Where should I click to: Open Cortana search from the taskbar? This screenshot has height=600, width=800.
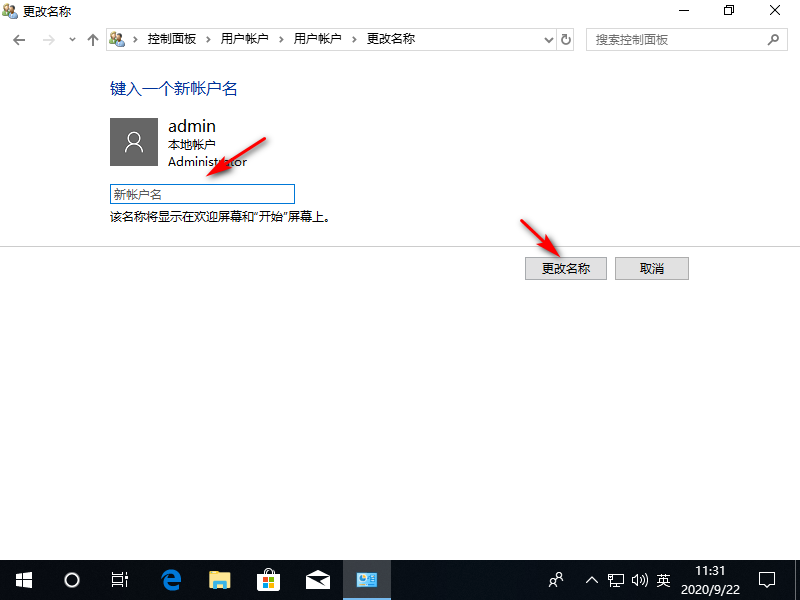tap(71, 580)
